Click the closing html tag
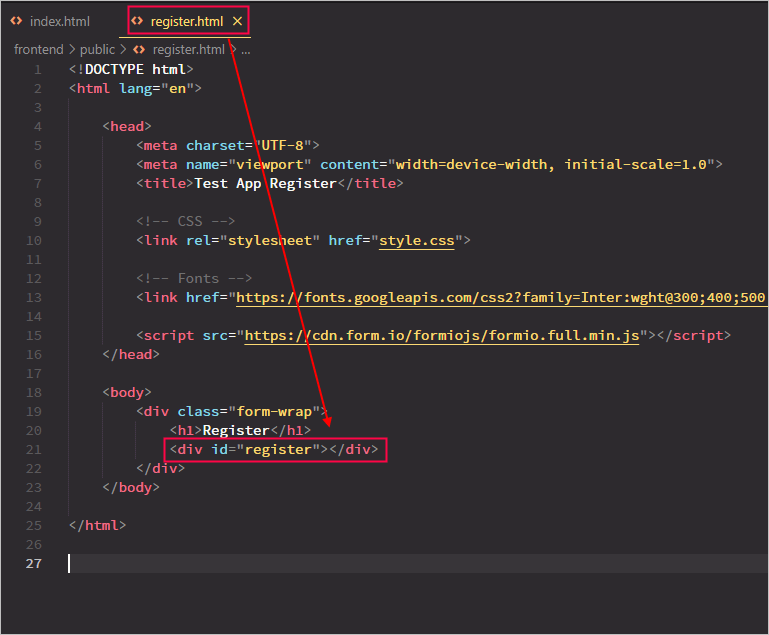Viewport: 769px width, 635px height. pos(98,526)
